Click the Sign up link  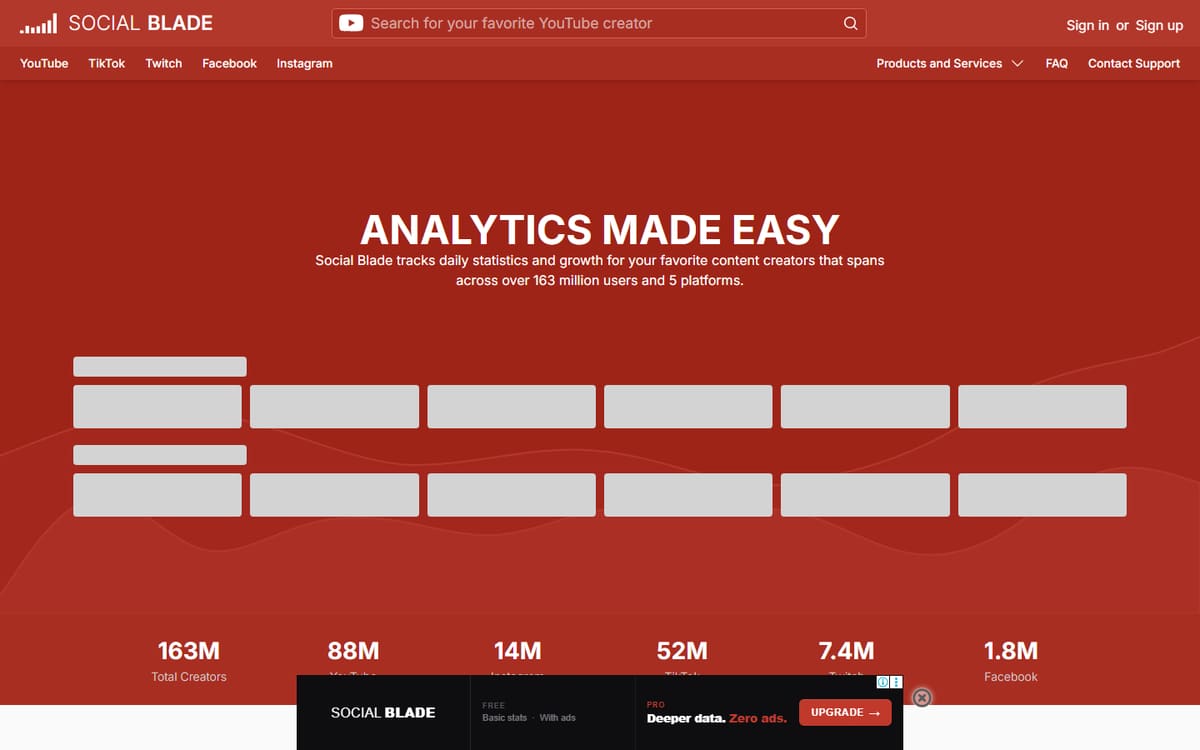pos(1159,25)
